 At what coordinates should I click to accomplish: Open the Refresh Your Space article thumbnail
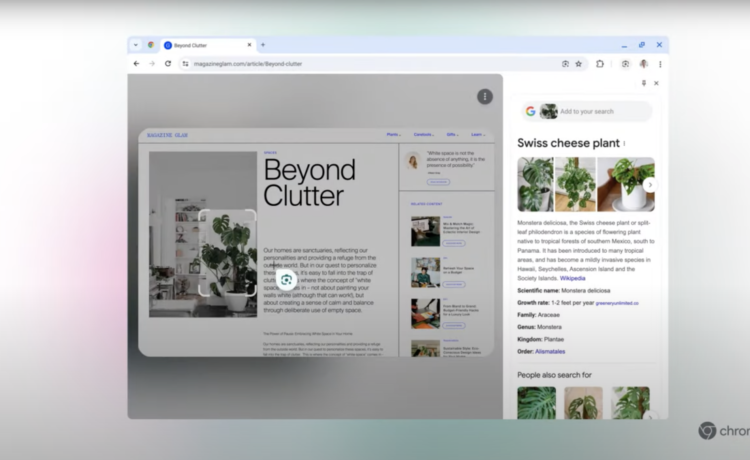click(425, 273)
